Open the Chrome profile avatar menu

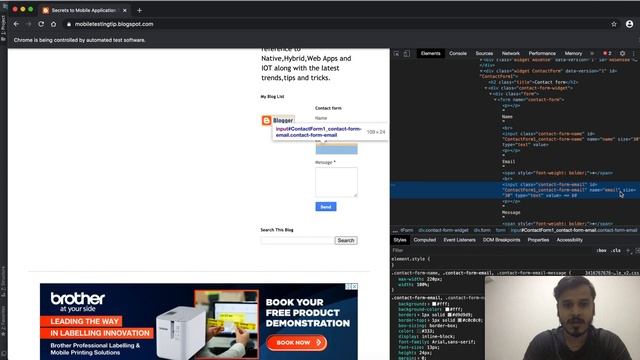[629, 24]
